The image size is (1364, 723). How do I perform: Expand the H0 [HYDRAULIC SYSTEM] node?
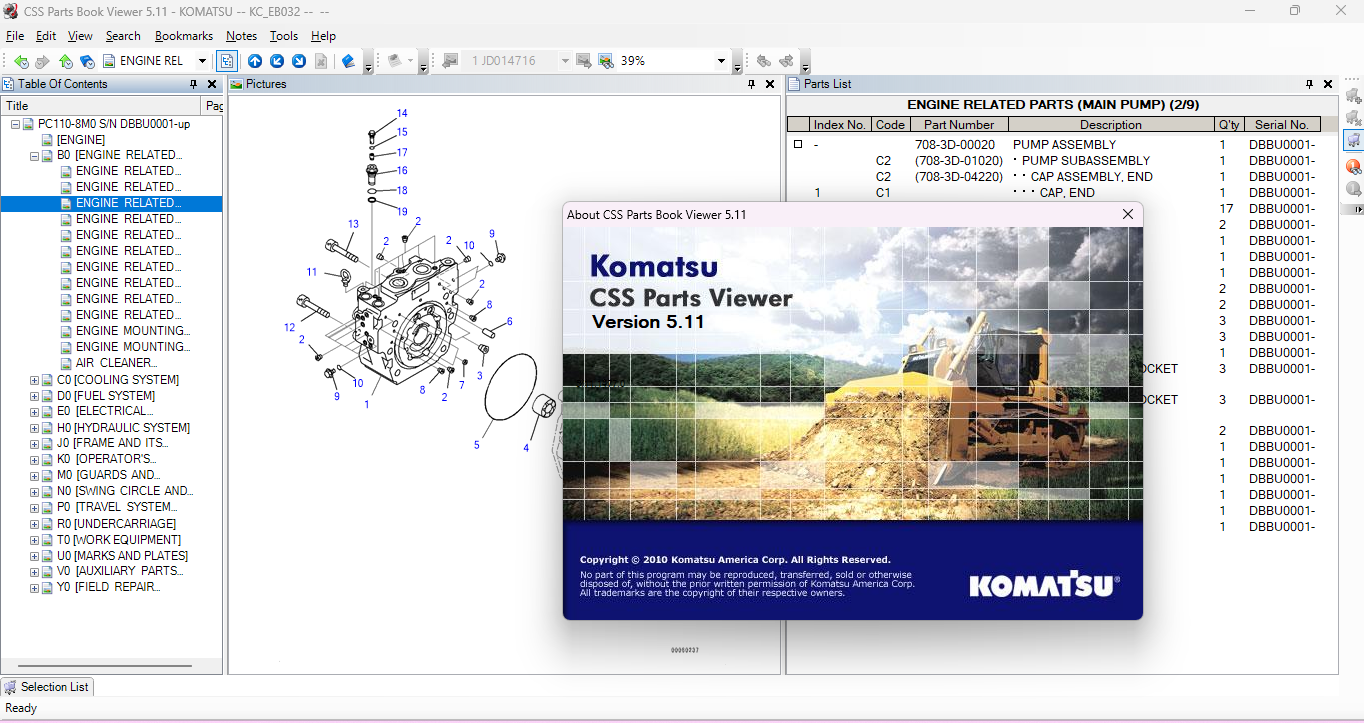pos(34,428)
